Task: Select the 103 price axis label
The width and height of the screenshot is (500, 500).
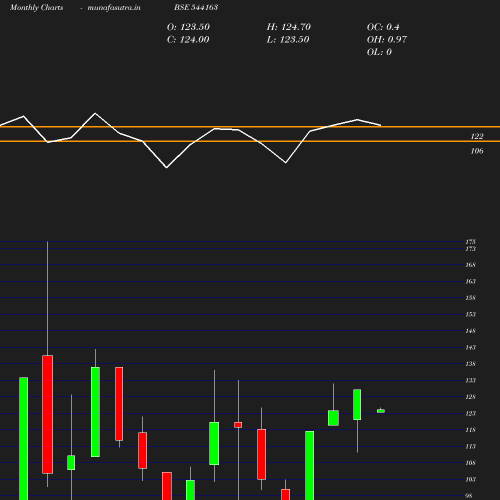Action: click(x=471, y=480)
